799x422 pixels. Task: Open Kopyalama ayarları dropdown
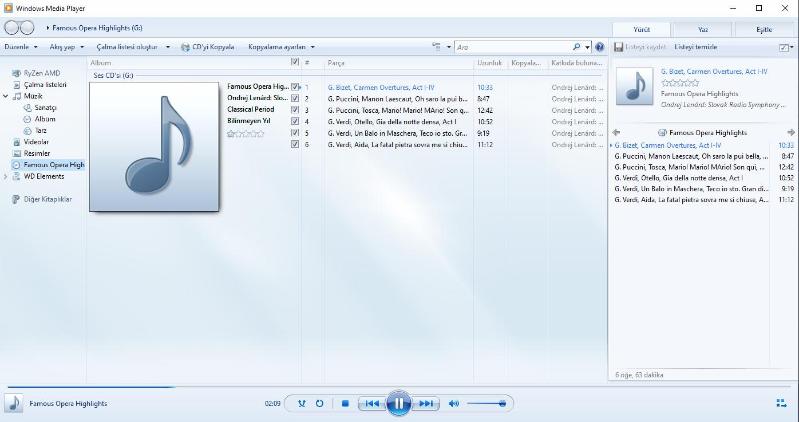click(x=281, y=47)
